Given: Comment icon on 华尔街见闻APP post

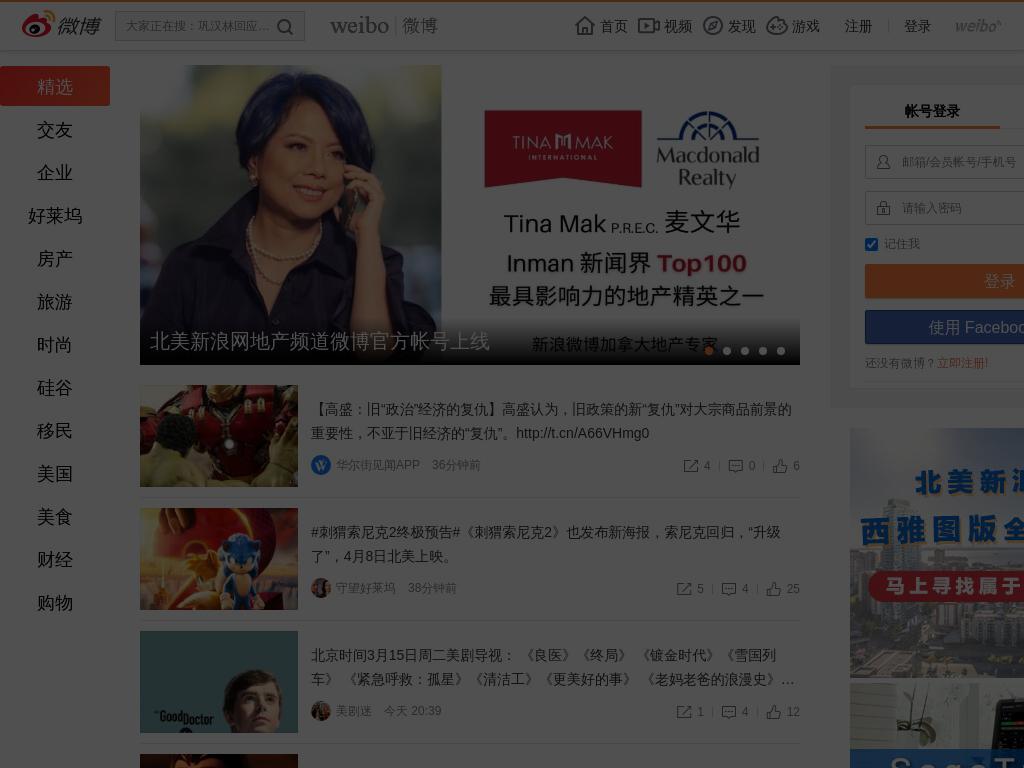Looking at the screenshot, I should pyautogui.click(x=735, y=466).
